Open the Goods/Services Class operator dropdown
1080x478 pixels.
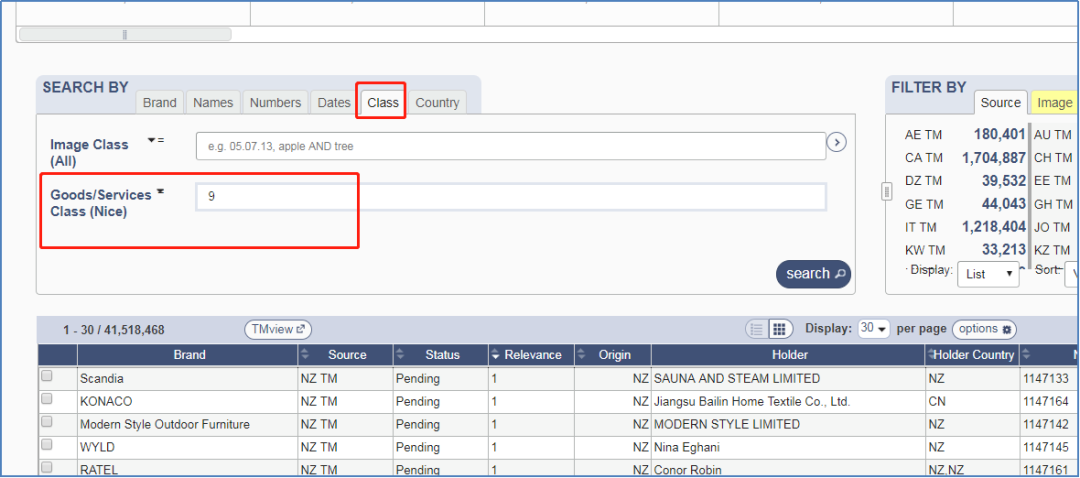pos(160,191)
